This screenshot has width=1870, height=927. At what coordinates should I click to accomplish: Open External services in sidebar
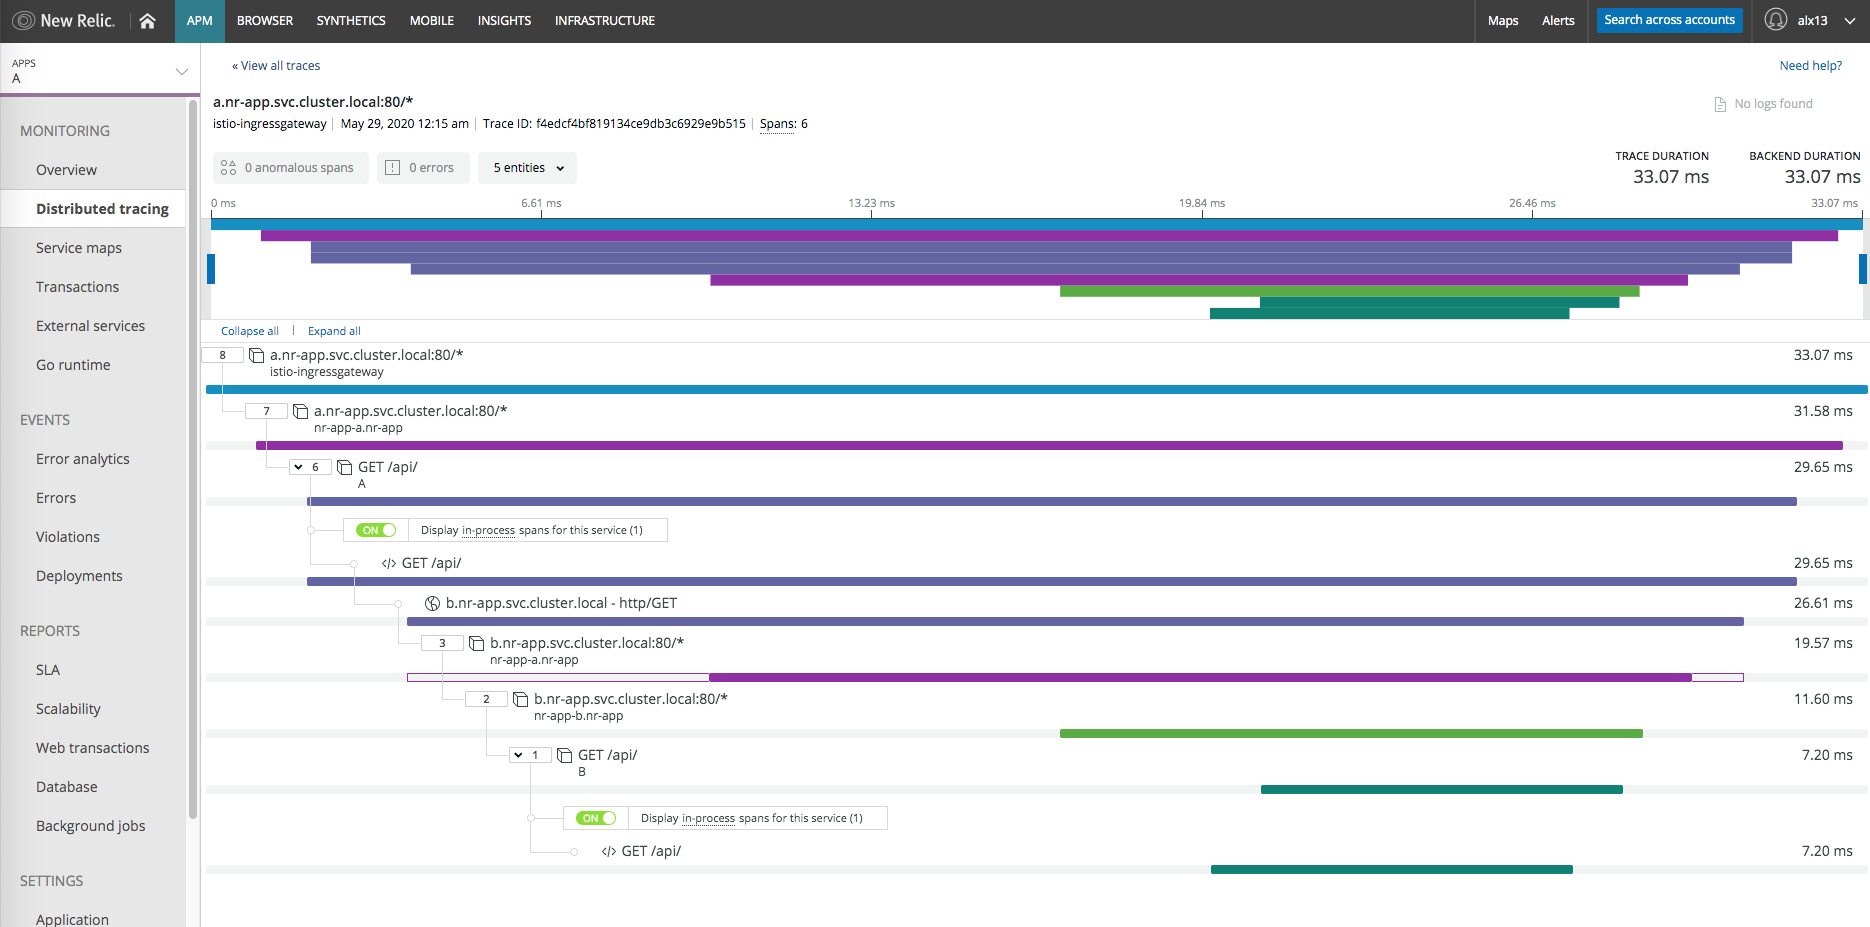tap(91, 326)
